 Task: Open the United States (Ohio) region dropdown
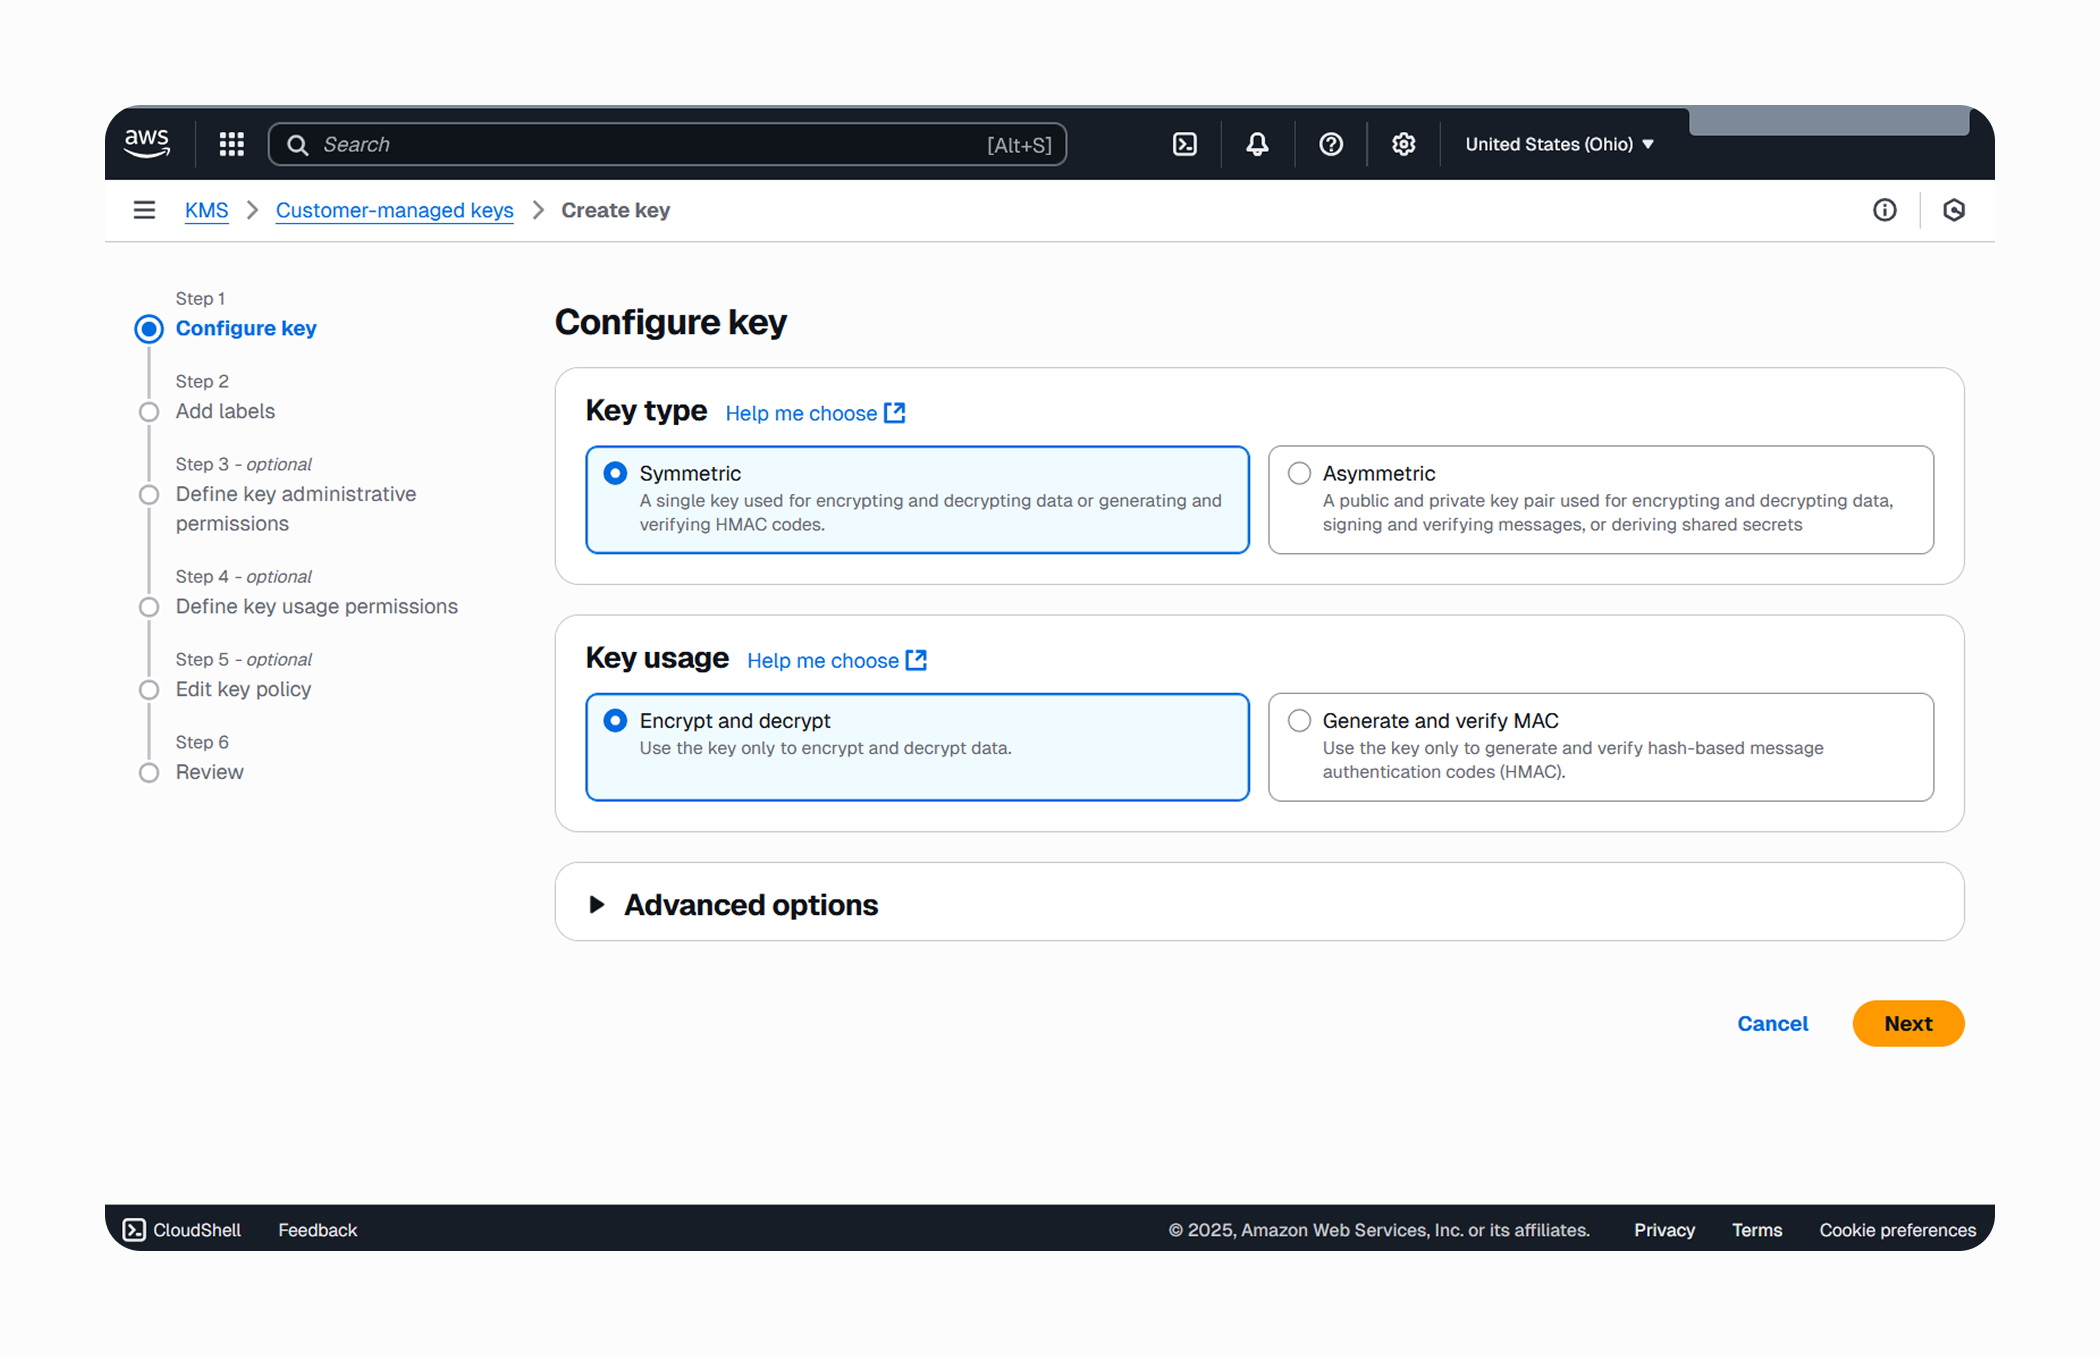[1560, 144]
